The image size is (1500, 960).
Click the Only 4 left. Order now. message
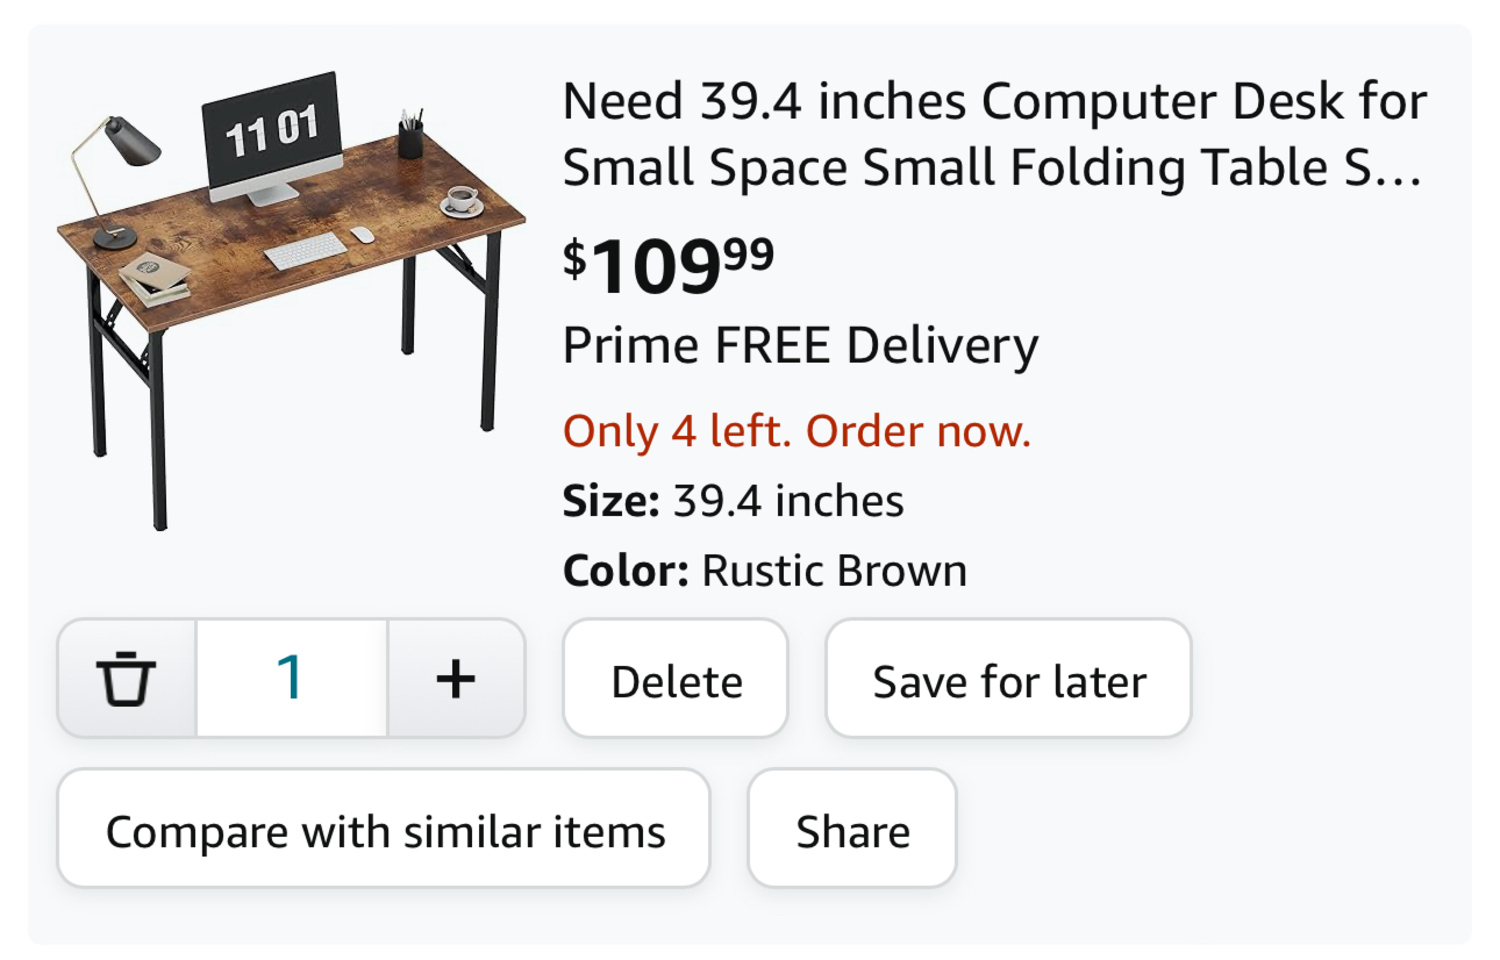[796, 431]
